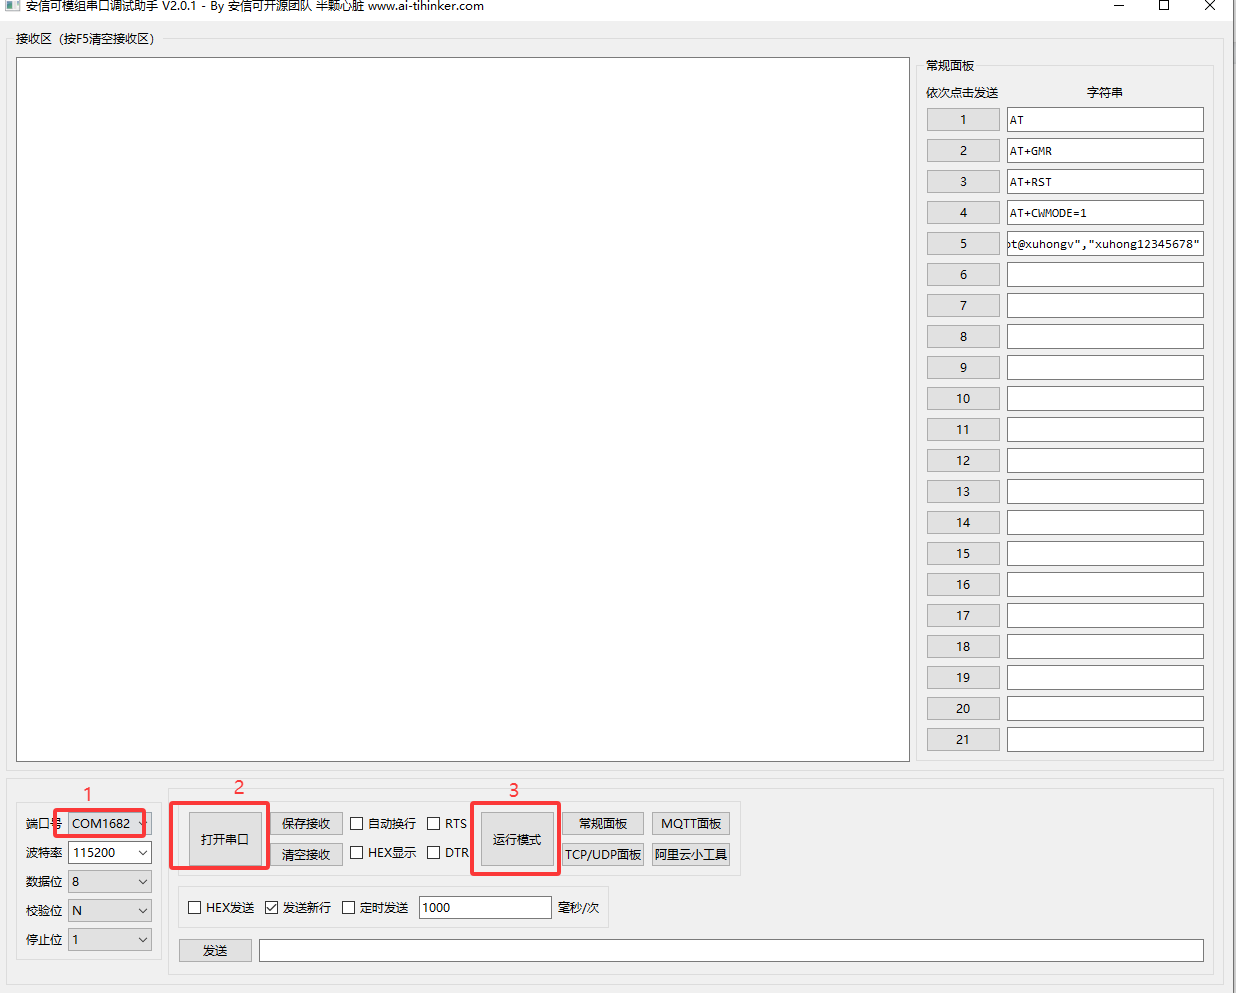Click the 打开串口 (open serial port) button
The image size is (1236, 993).
[x=224, y=839]
